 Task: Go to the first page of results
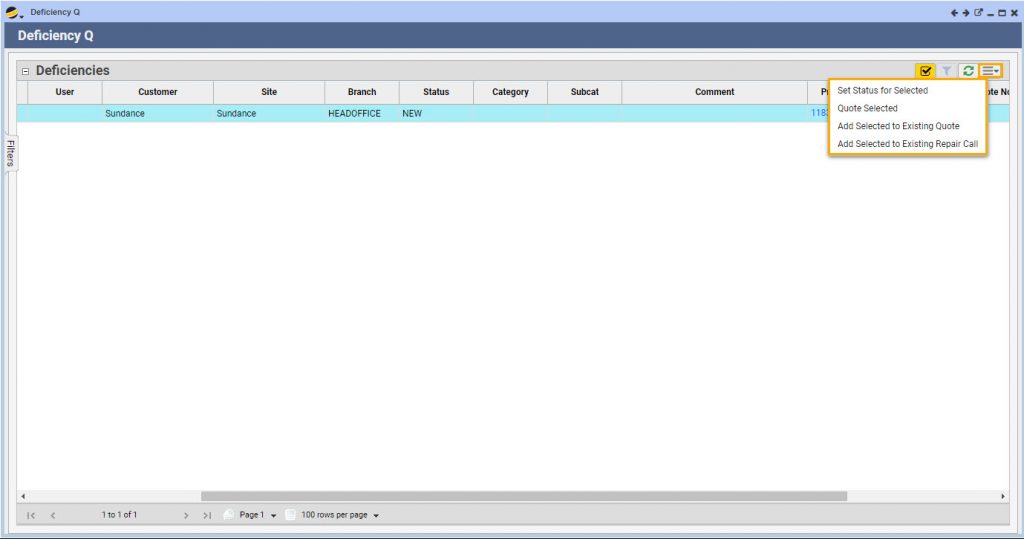(31, 515)
